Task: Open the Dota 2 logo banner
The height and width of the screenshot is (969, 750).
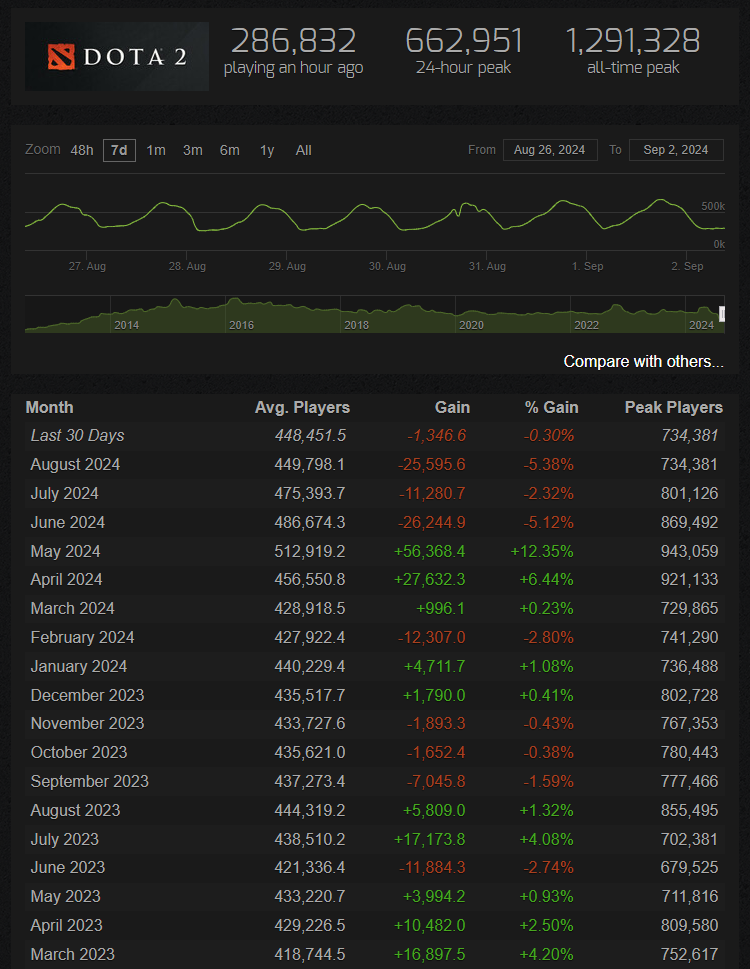Action: 117,56
